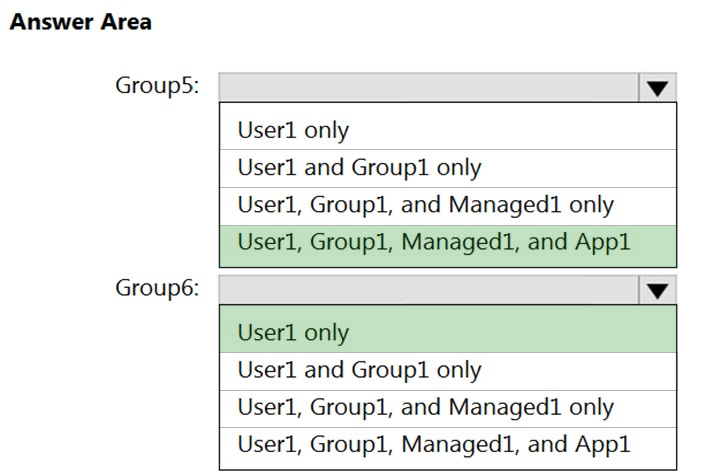Choose the green highlighted option in Group6 list
This screenshot has width=713, height=476.
click(447, 332)
